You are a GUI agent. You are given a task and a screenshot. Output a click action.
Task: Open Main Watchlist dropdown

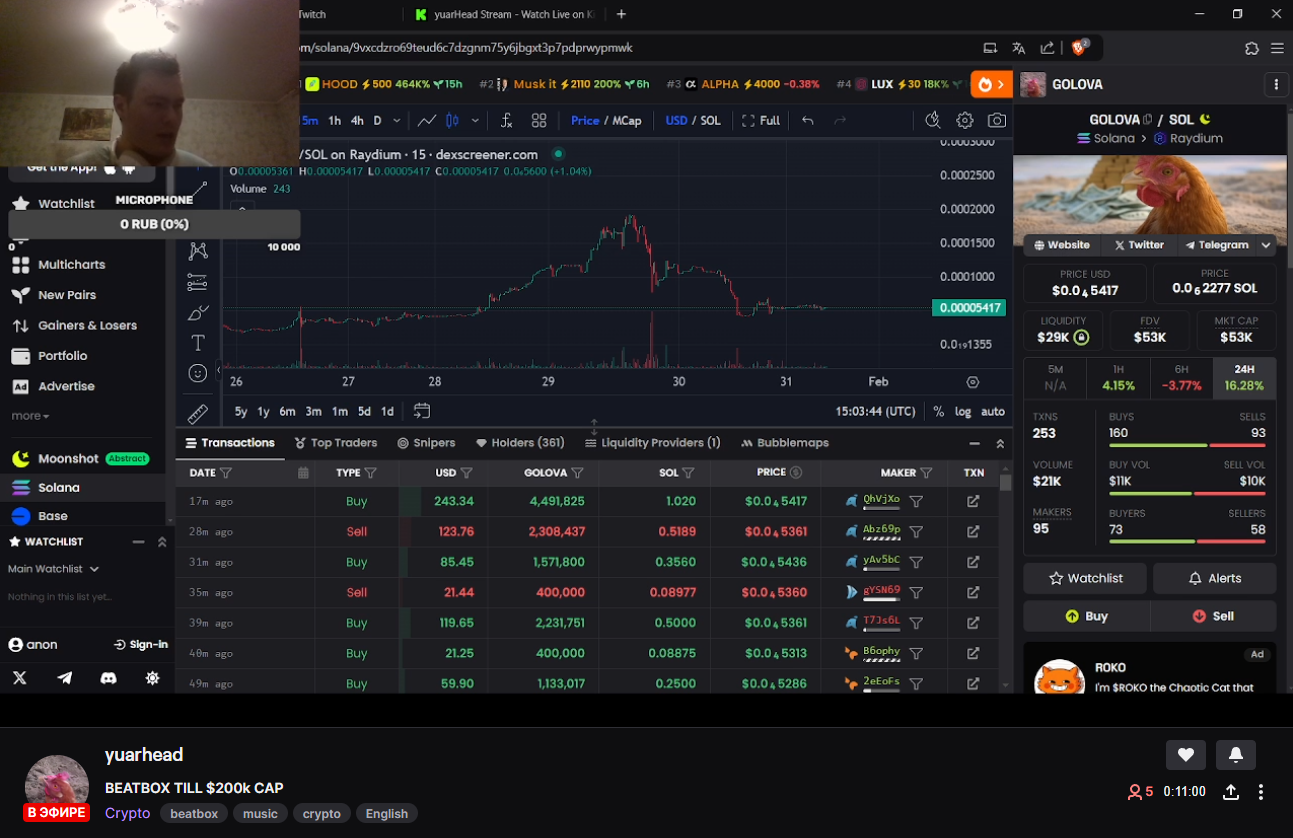(x=54, y=569)
